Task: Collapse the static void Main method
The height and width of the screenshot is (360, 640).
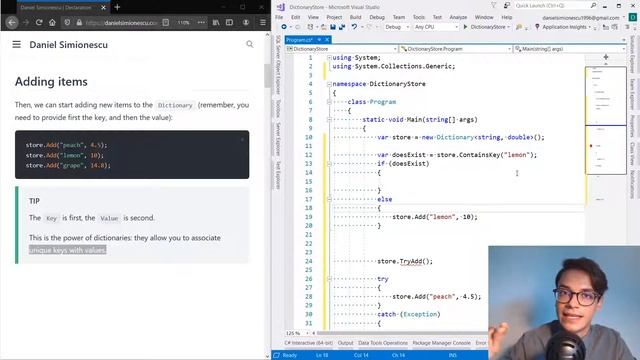Action: 329,120
